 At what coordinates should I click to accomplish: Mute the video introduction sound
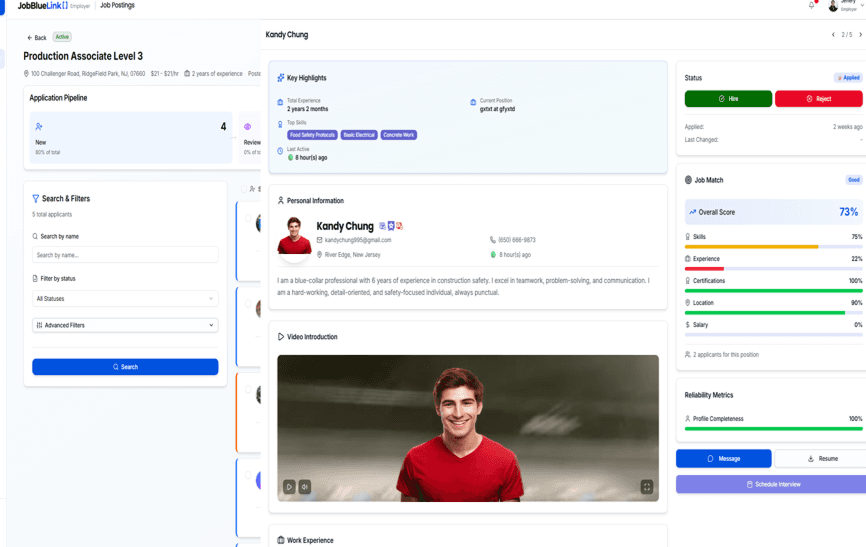[x=305, y=487]
